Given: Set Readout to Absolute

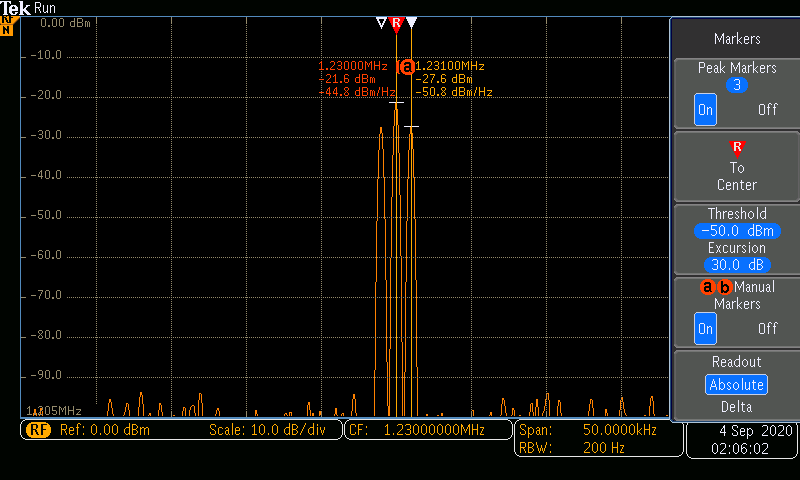Looking at the screenshot, I should [736, 385].
